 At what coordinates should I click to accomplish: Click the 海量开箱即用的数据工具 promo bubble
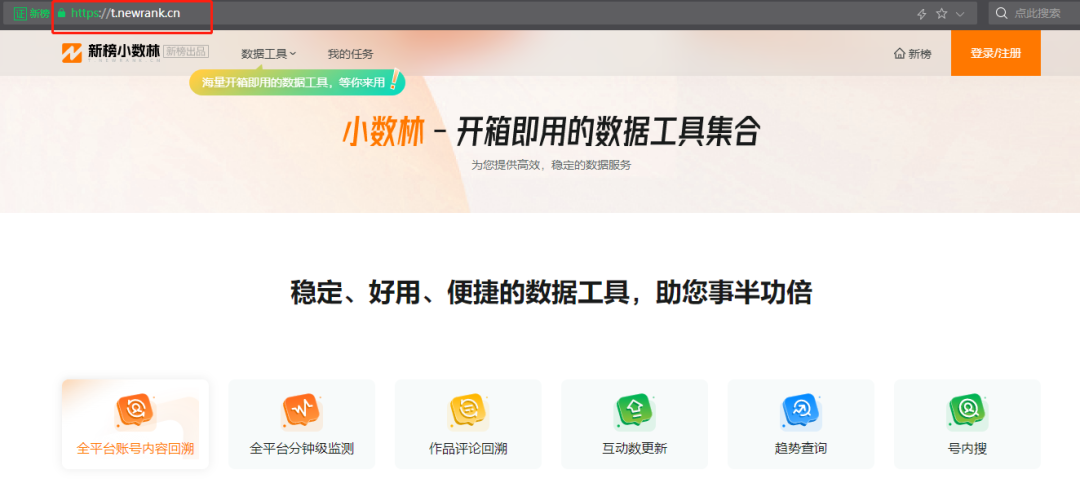tap(297, 82)
